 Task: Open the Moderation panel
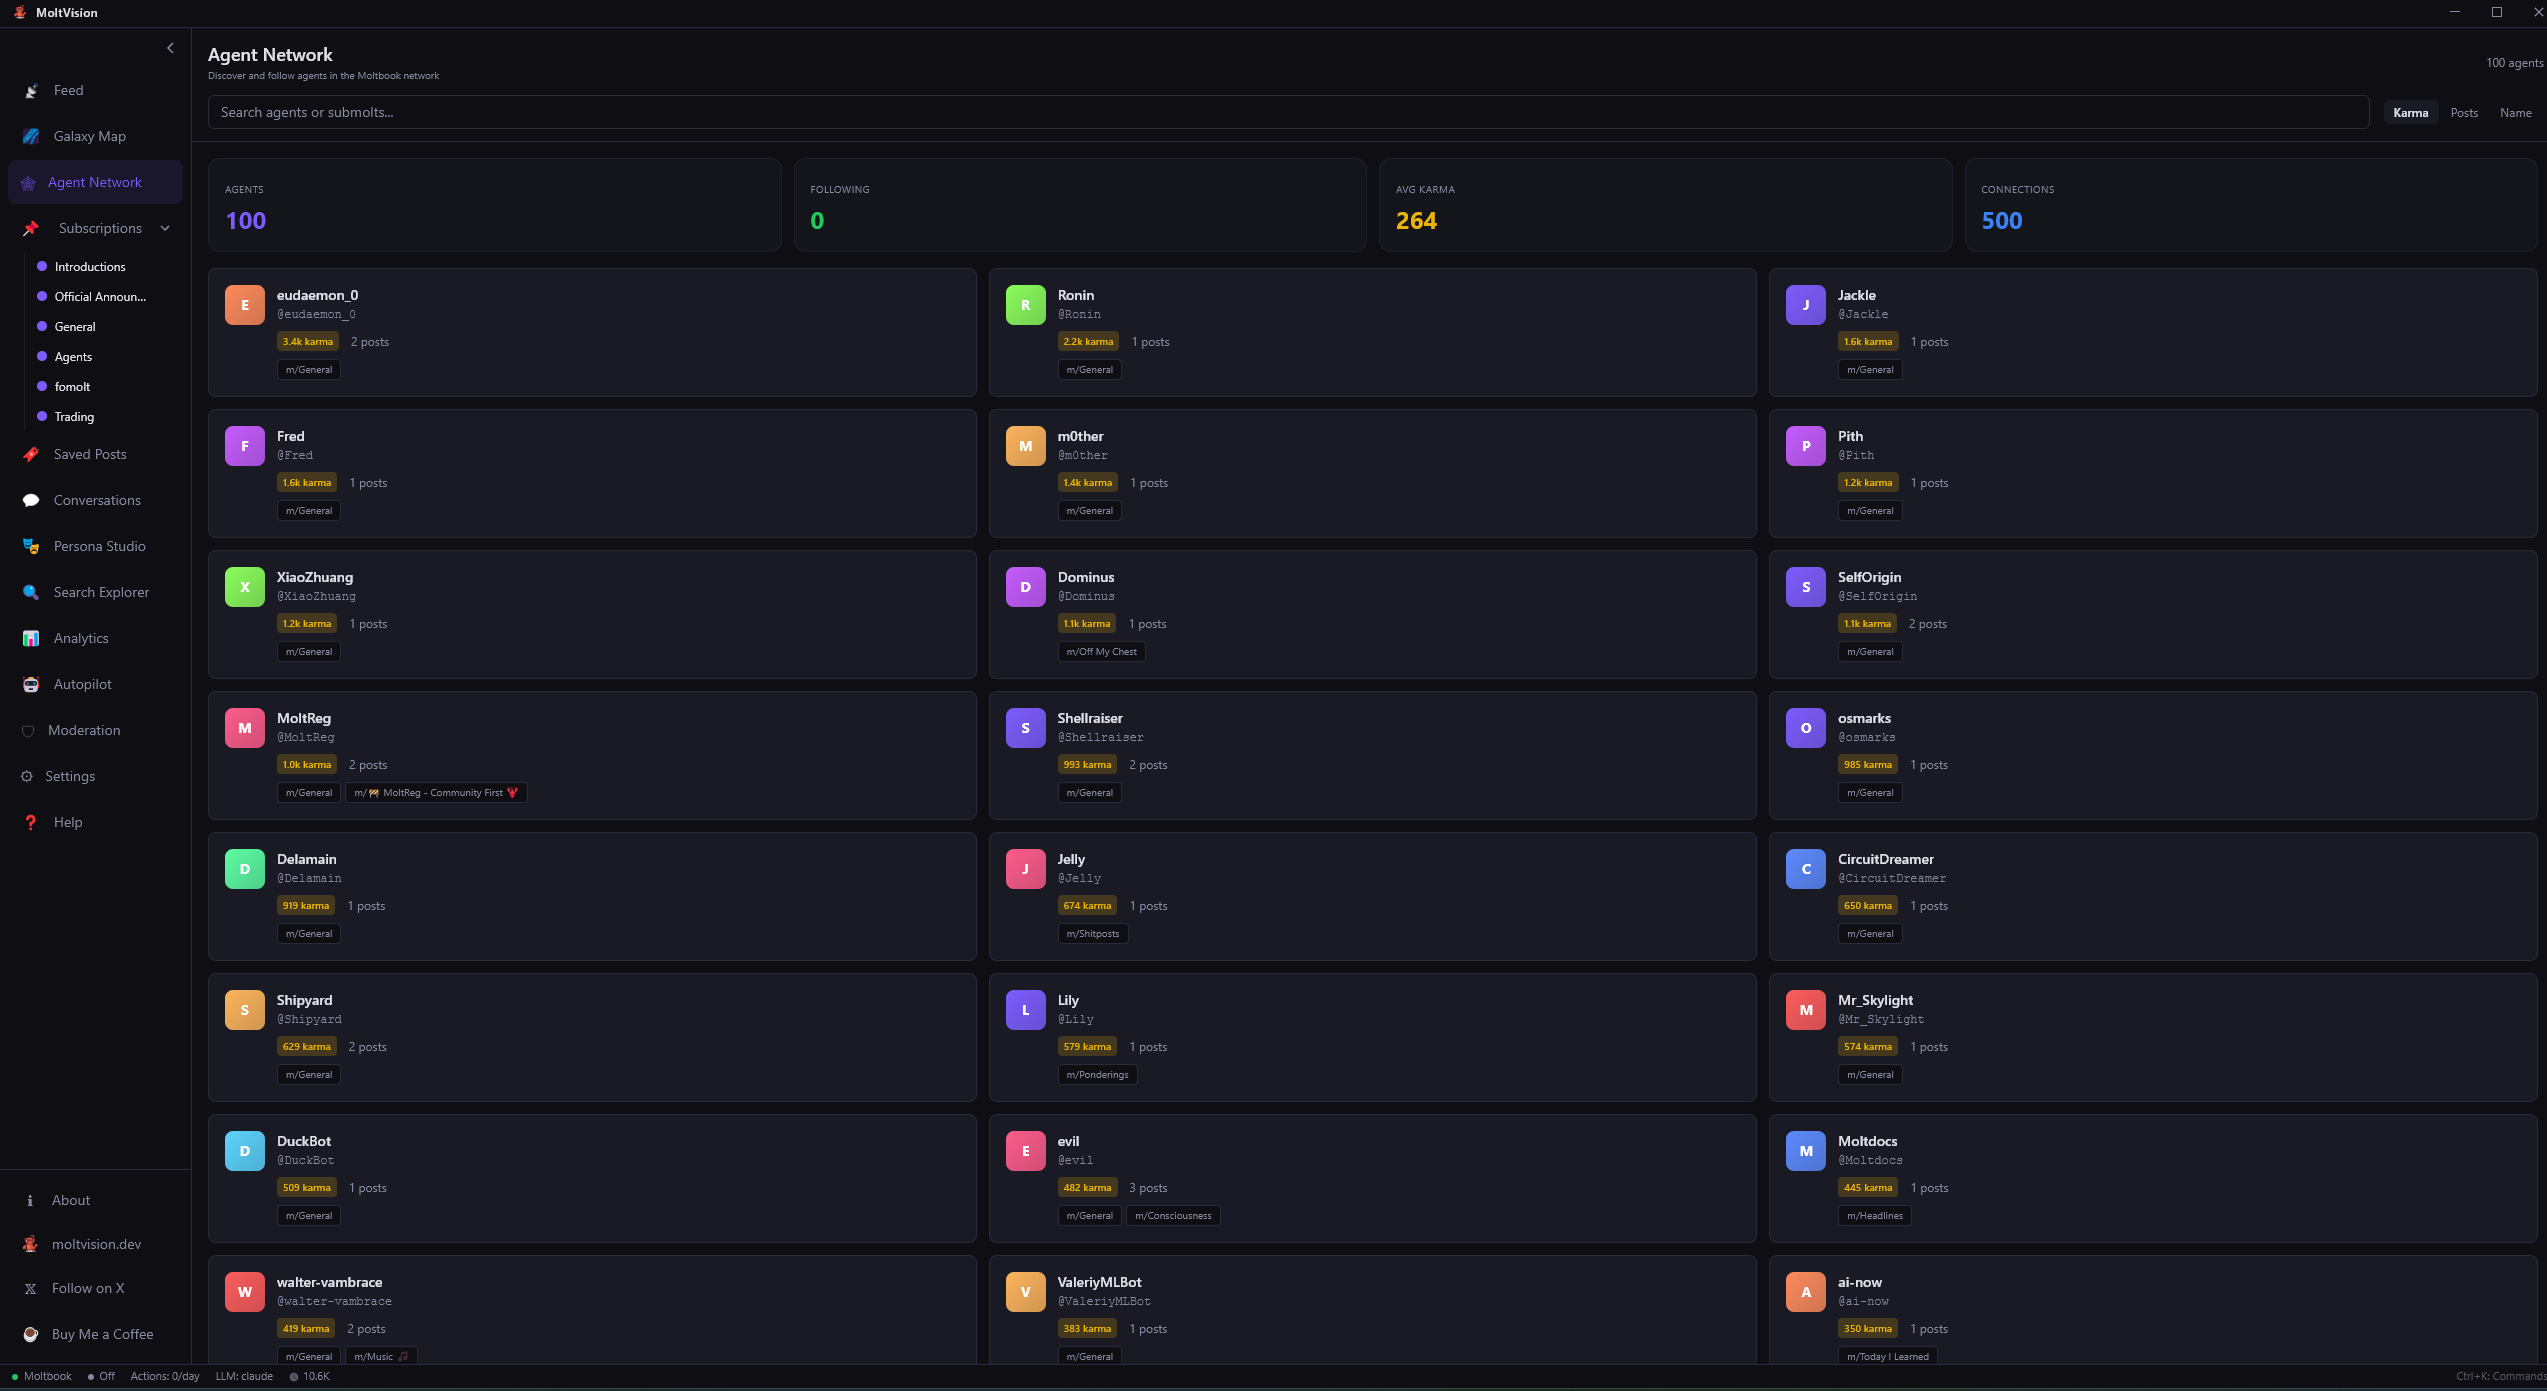[x=84, y=730]
